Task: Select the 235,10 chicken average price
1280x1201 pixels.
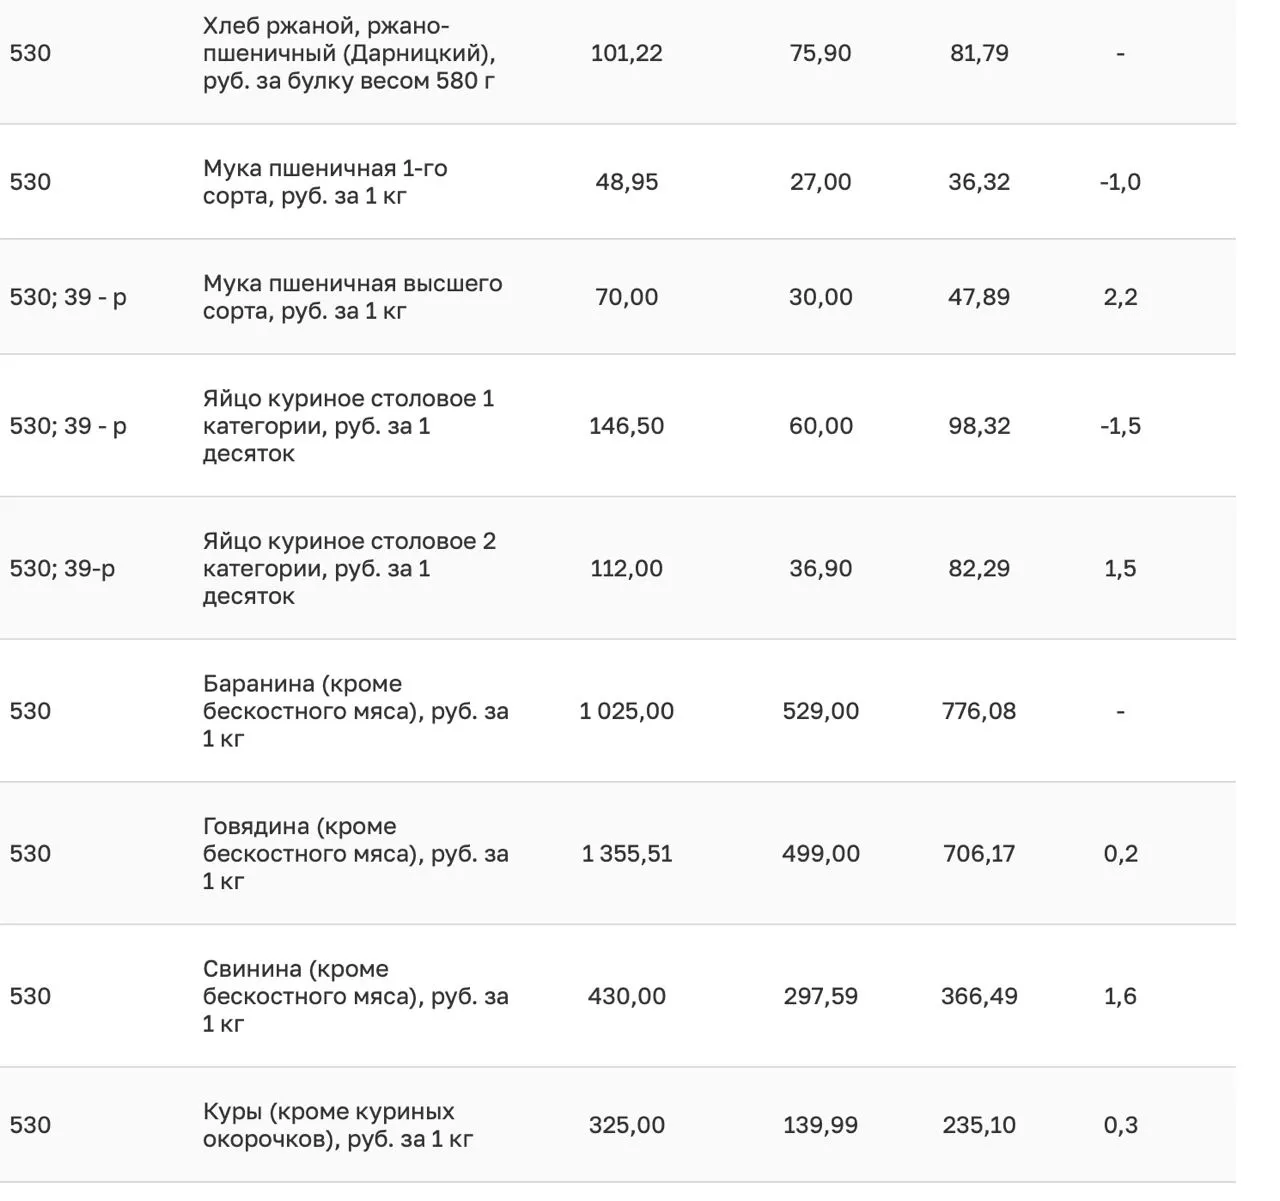Action: point(979,1125)
